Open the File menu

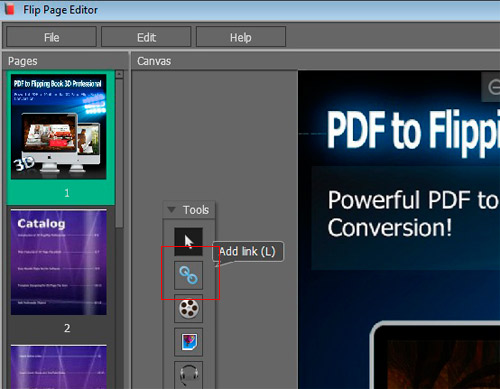pos(51,37)
